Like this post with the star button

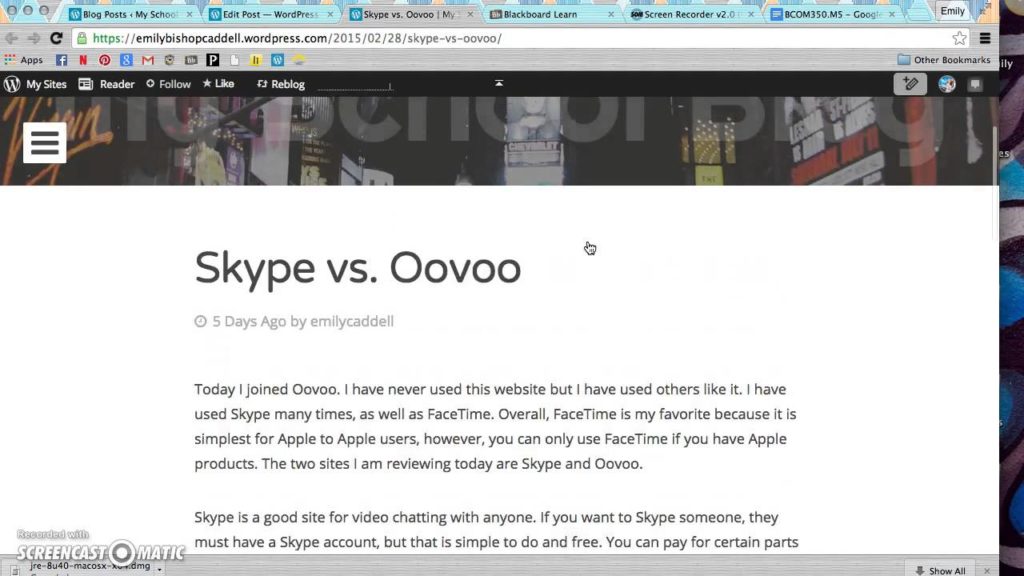point(218,84)
